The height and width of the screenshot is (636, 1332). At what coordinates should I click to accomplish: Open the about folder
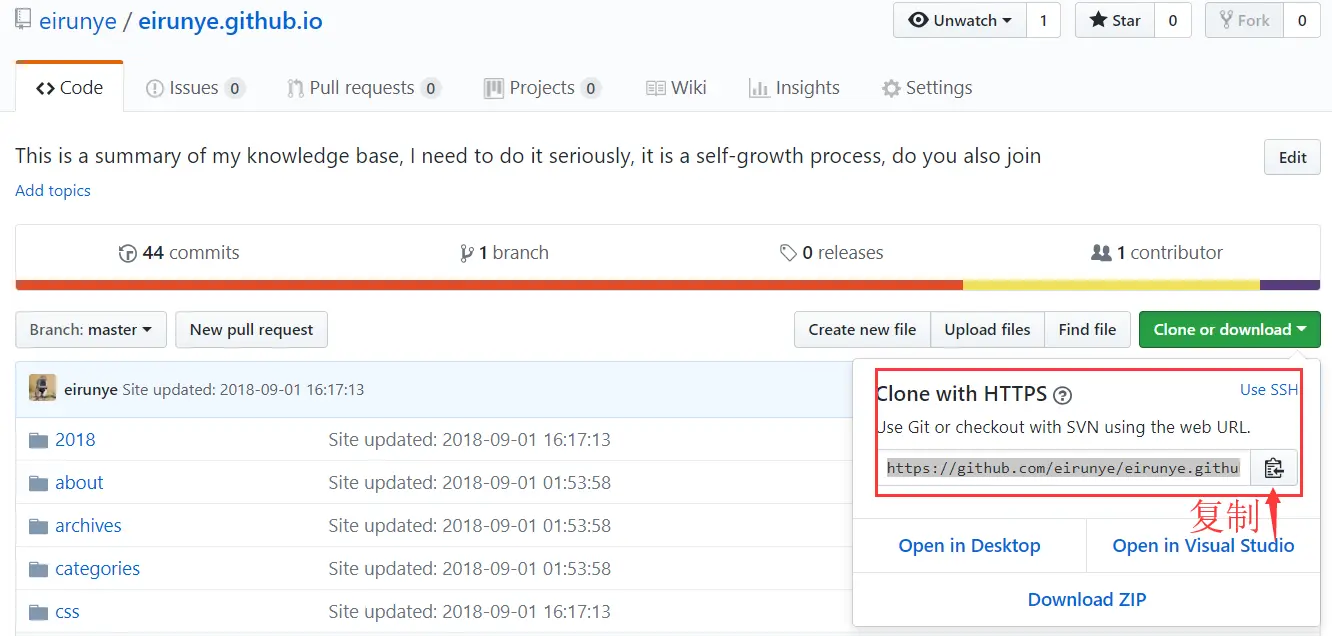pyautogui.click(x=79, y=483)
